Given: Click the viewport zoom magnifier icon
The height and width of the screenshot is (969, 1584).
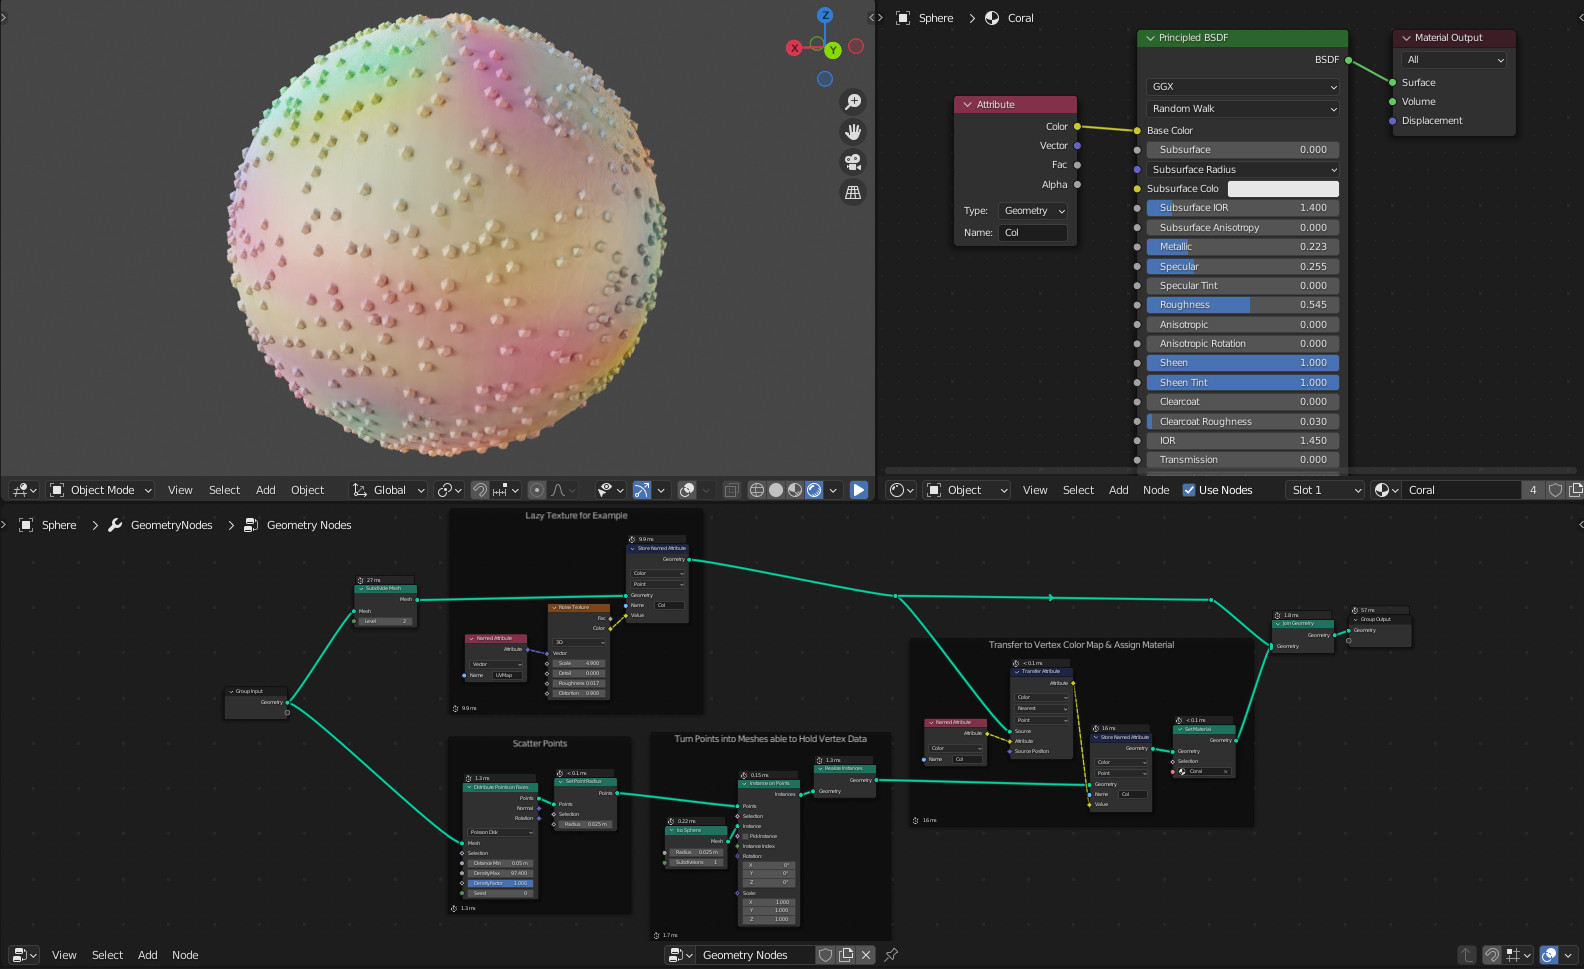Looking at the screenshot, I should point(853,101).
